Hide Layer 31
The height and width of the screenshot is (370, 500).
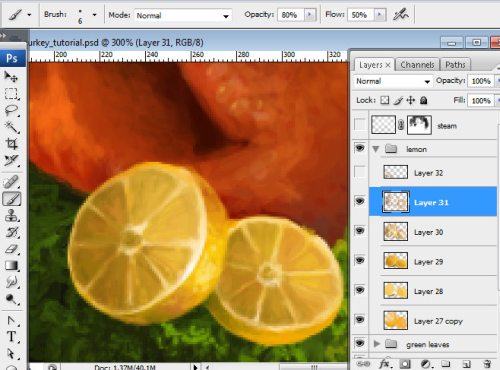tap(360, 201)
